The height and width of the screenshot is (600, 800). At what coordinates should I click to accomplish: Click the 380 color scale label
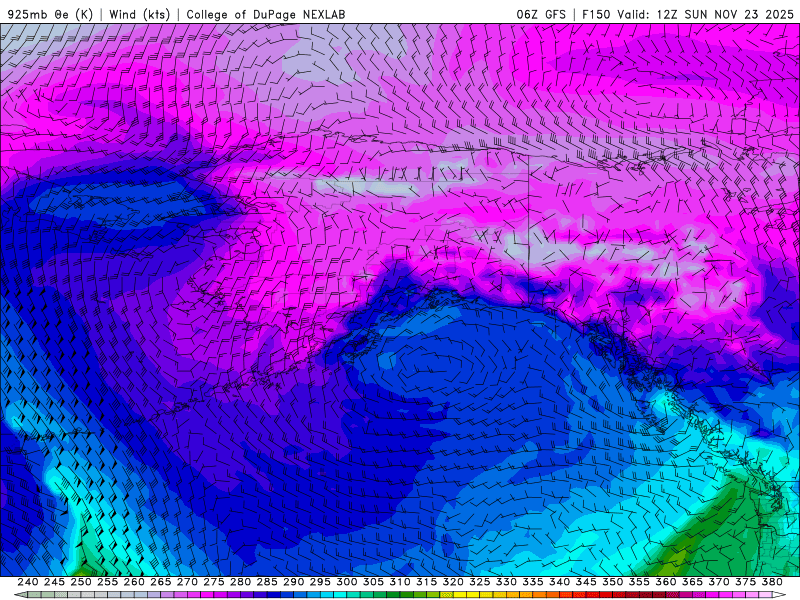coord(772,582)
